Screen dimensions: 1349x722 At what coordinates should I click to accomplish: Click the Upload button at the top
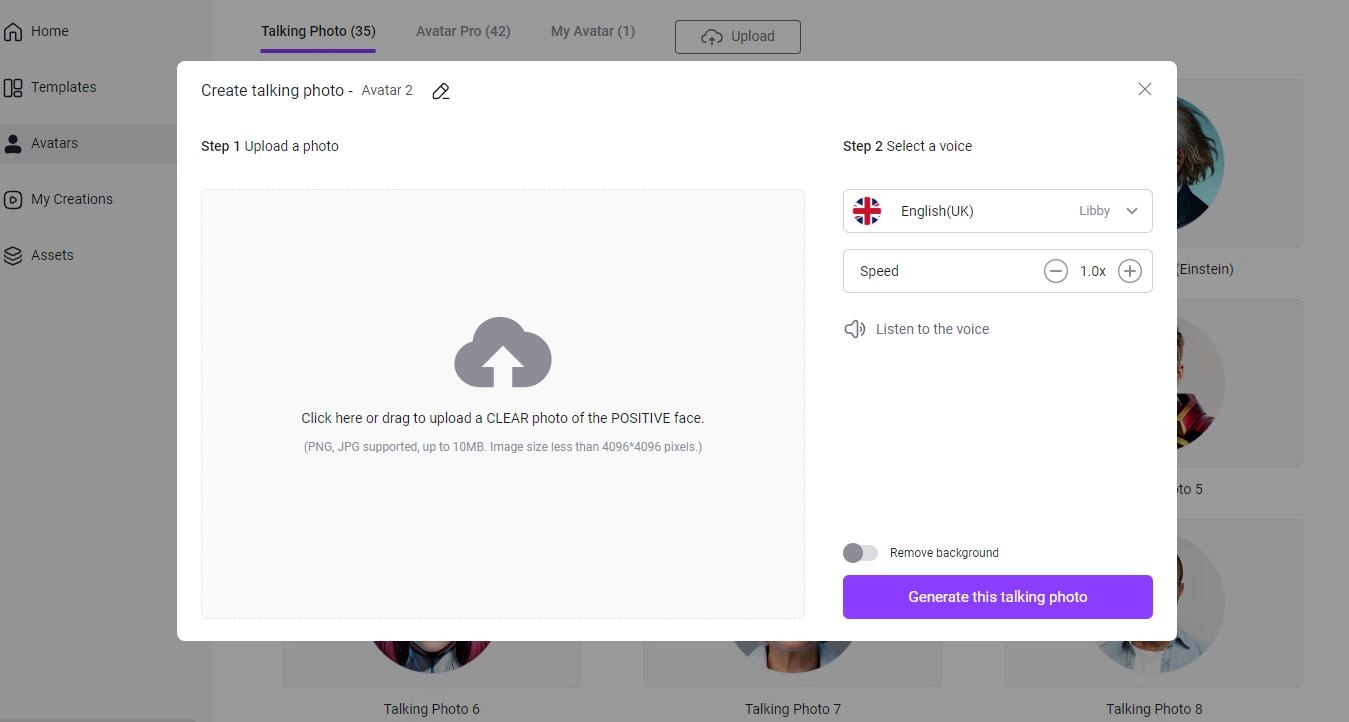tap(737, 37)
